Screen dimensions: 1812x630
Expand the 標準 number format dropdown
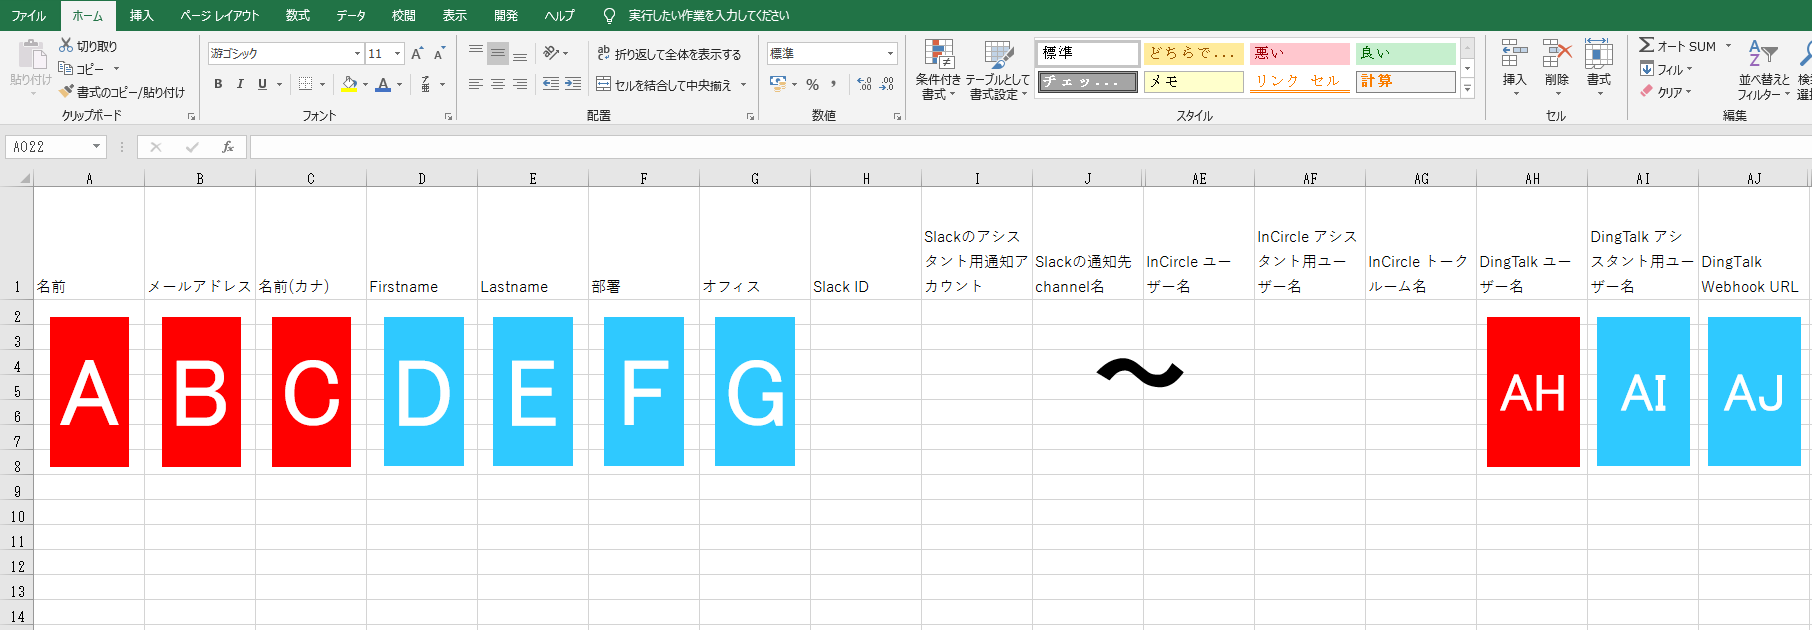[x=890, y=53]
